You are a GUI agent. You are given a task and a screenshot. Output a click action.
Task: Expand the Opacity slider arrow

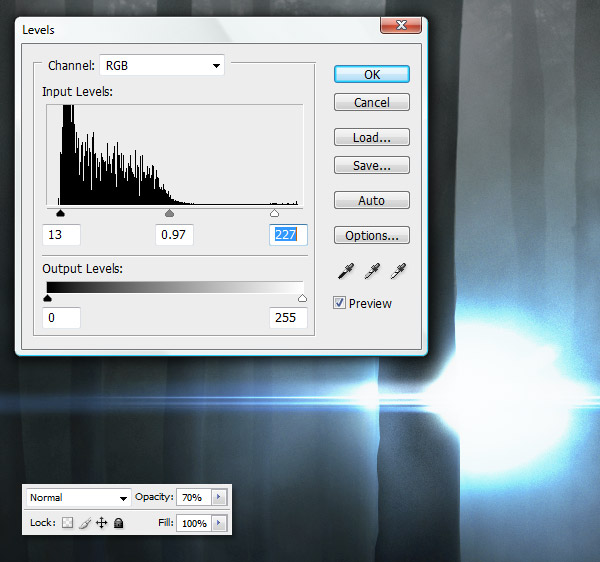219,497
